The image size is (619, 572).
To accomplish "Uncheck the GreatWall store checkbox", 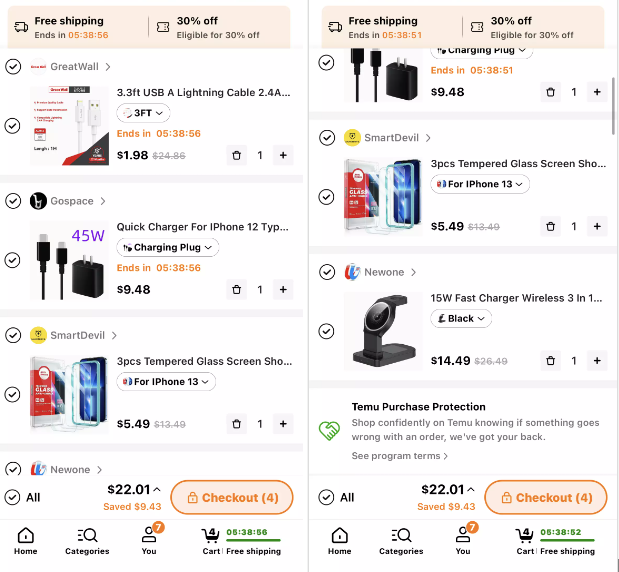I will [x=13, y=67].
